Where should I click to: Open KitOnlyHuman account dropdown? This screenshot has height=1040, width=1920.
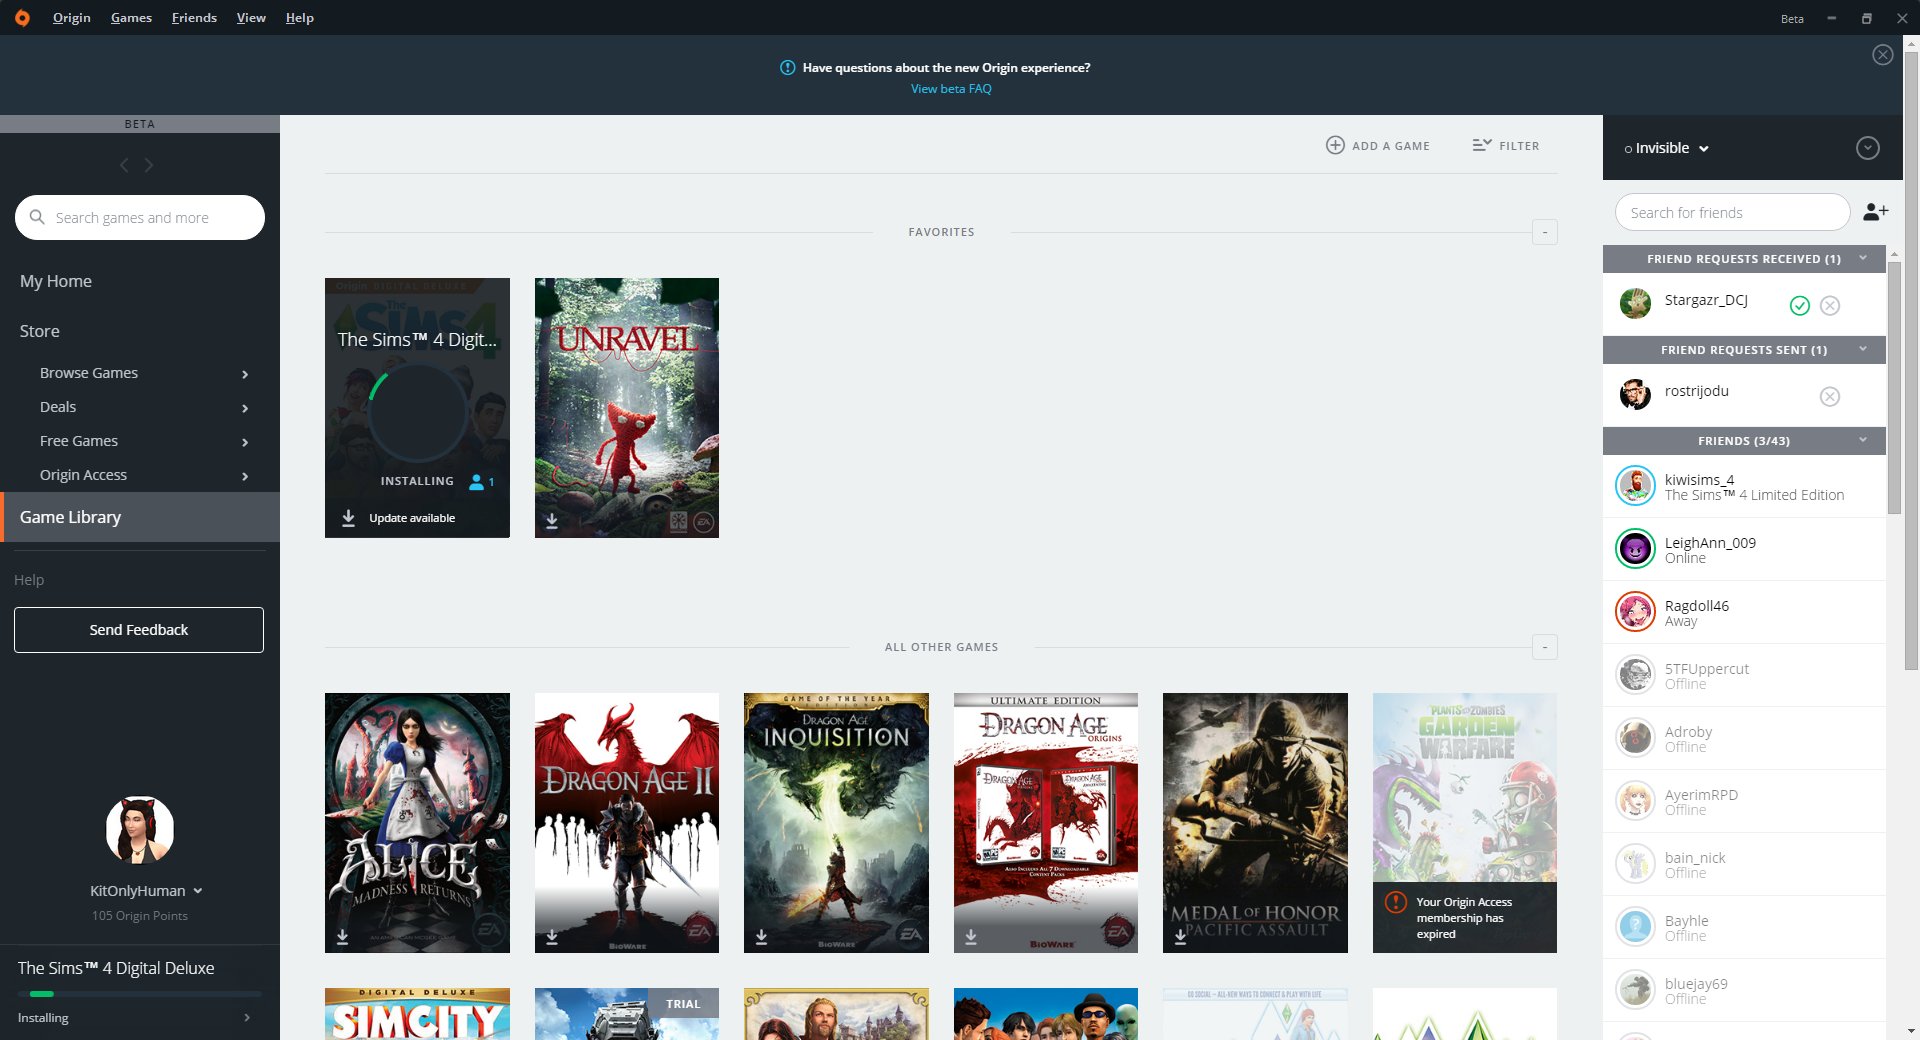pyautogui.click(x=198, y=891)
